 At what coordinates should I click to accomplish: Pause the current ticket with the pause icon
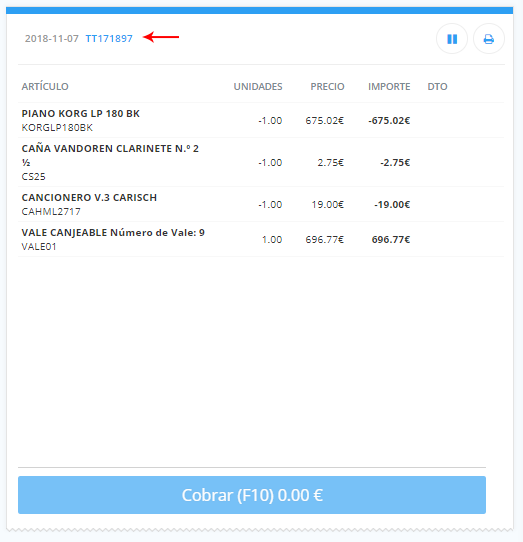point(452,39)
